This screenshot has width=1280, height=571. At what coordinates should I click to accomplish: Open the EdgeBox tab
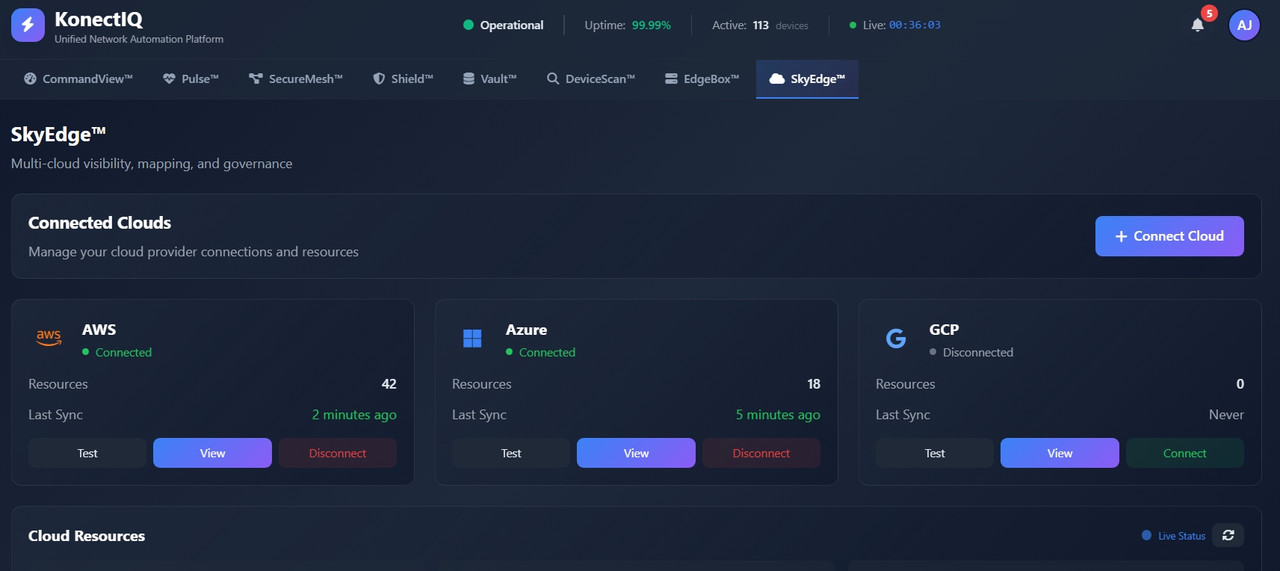tap(702, 79)
